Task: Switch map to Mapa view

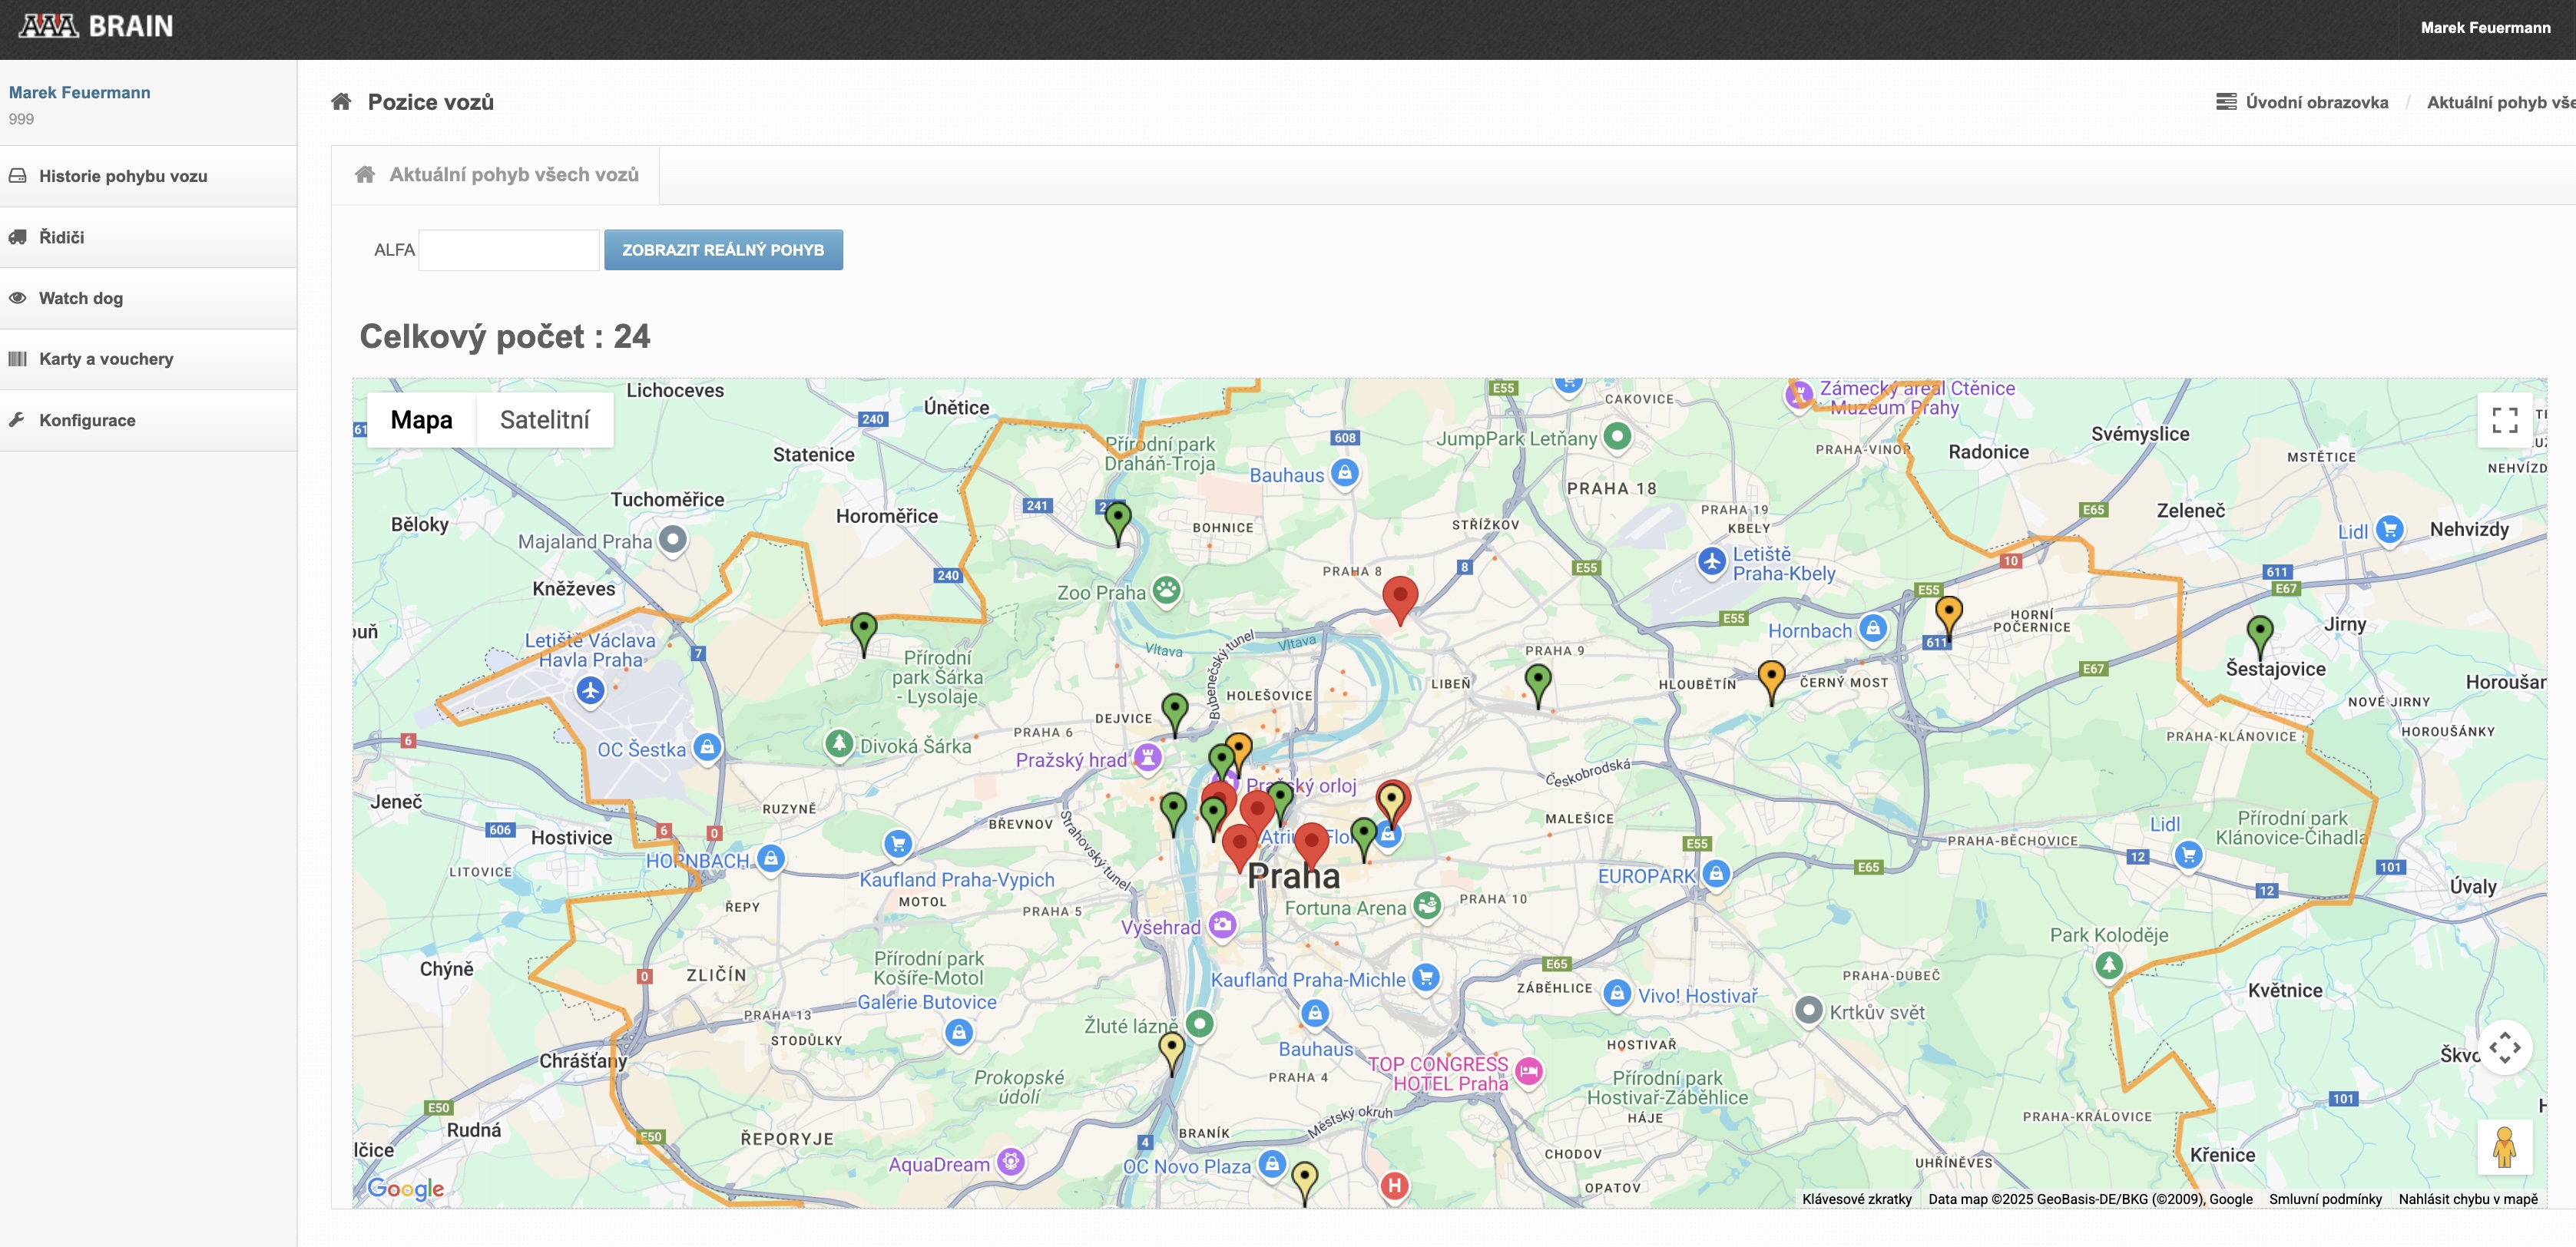Action: pyautogui.click(x=421, y=420)
